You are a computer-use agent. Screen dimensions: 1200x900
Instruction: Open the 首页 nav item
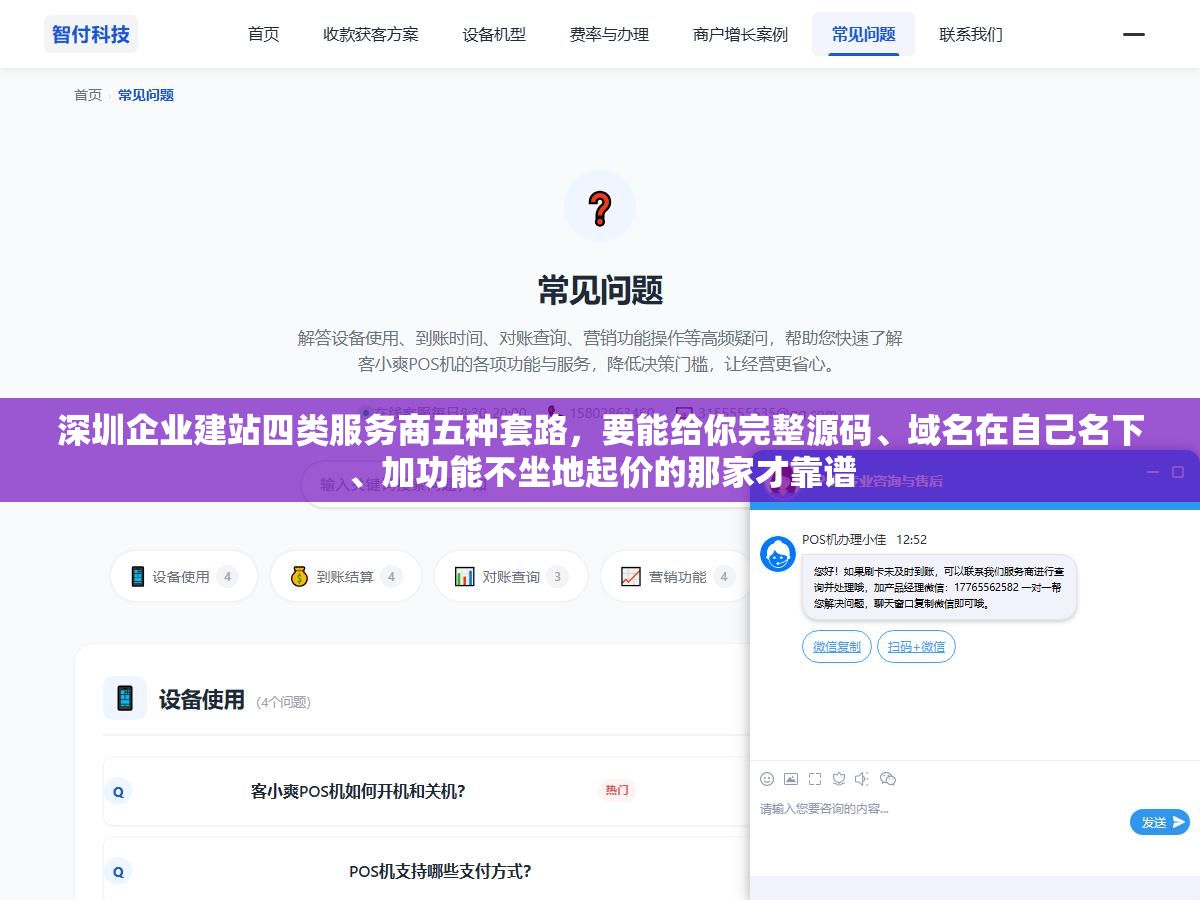[x=264, y=34]
